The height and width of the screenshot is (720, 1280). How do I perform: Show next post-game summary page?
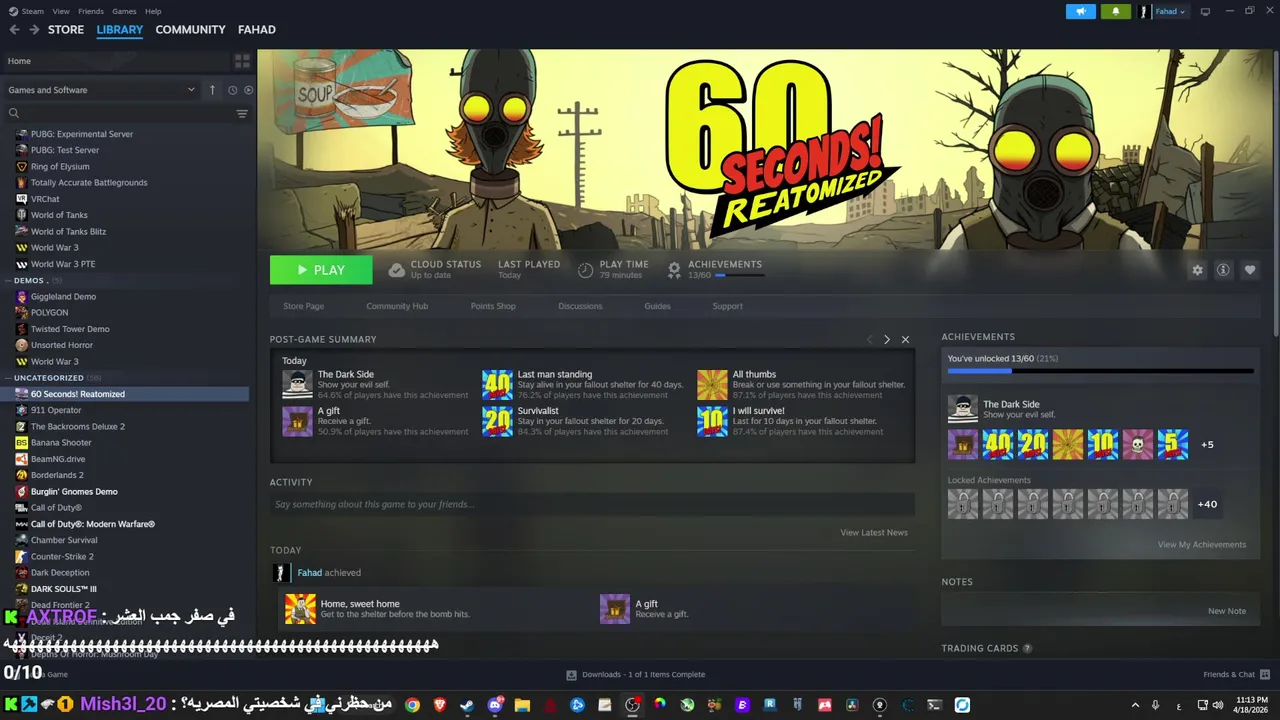886,340
